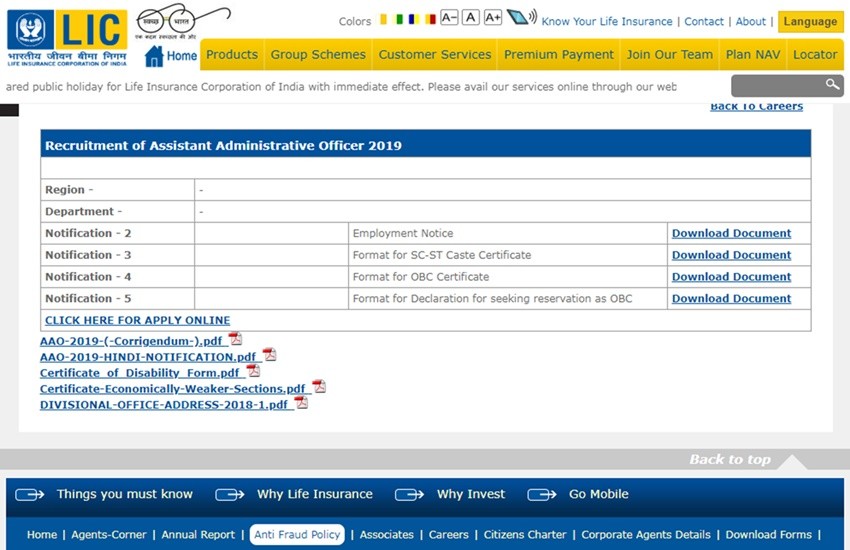This screenshot has height=550, width=850.
Task: Expand Why Life Insurance section
Action: (294, 494)
